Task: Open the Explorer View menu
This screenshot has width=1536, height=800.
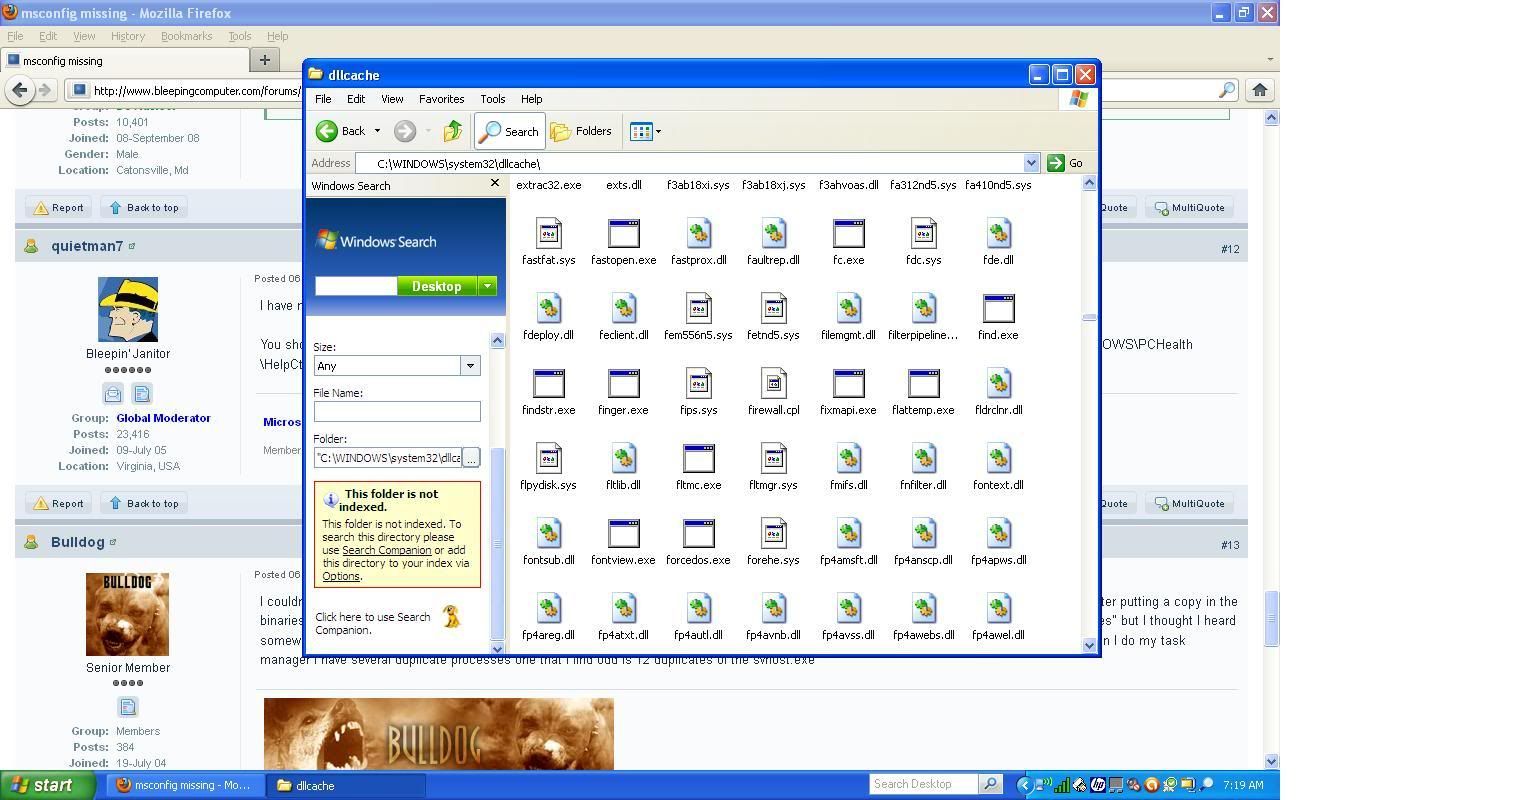Action: click(x=392, y=99)
